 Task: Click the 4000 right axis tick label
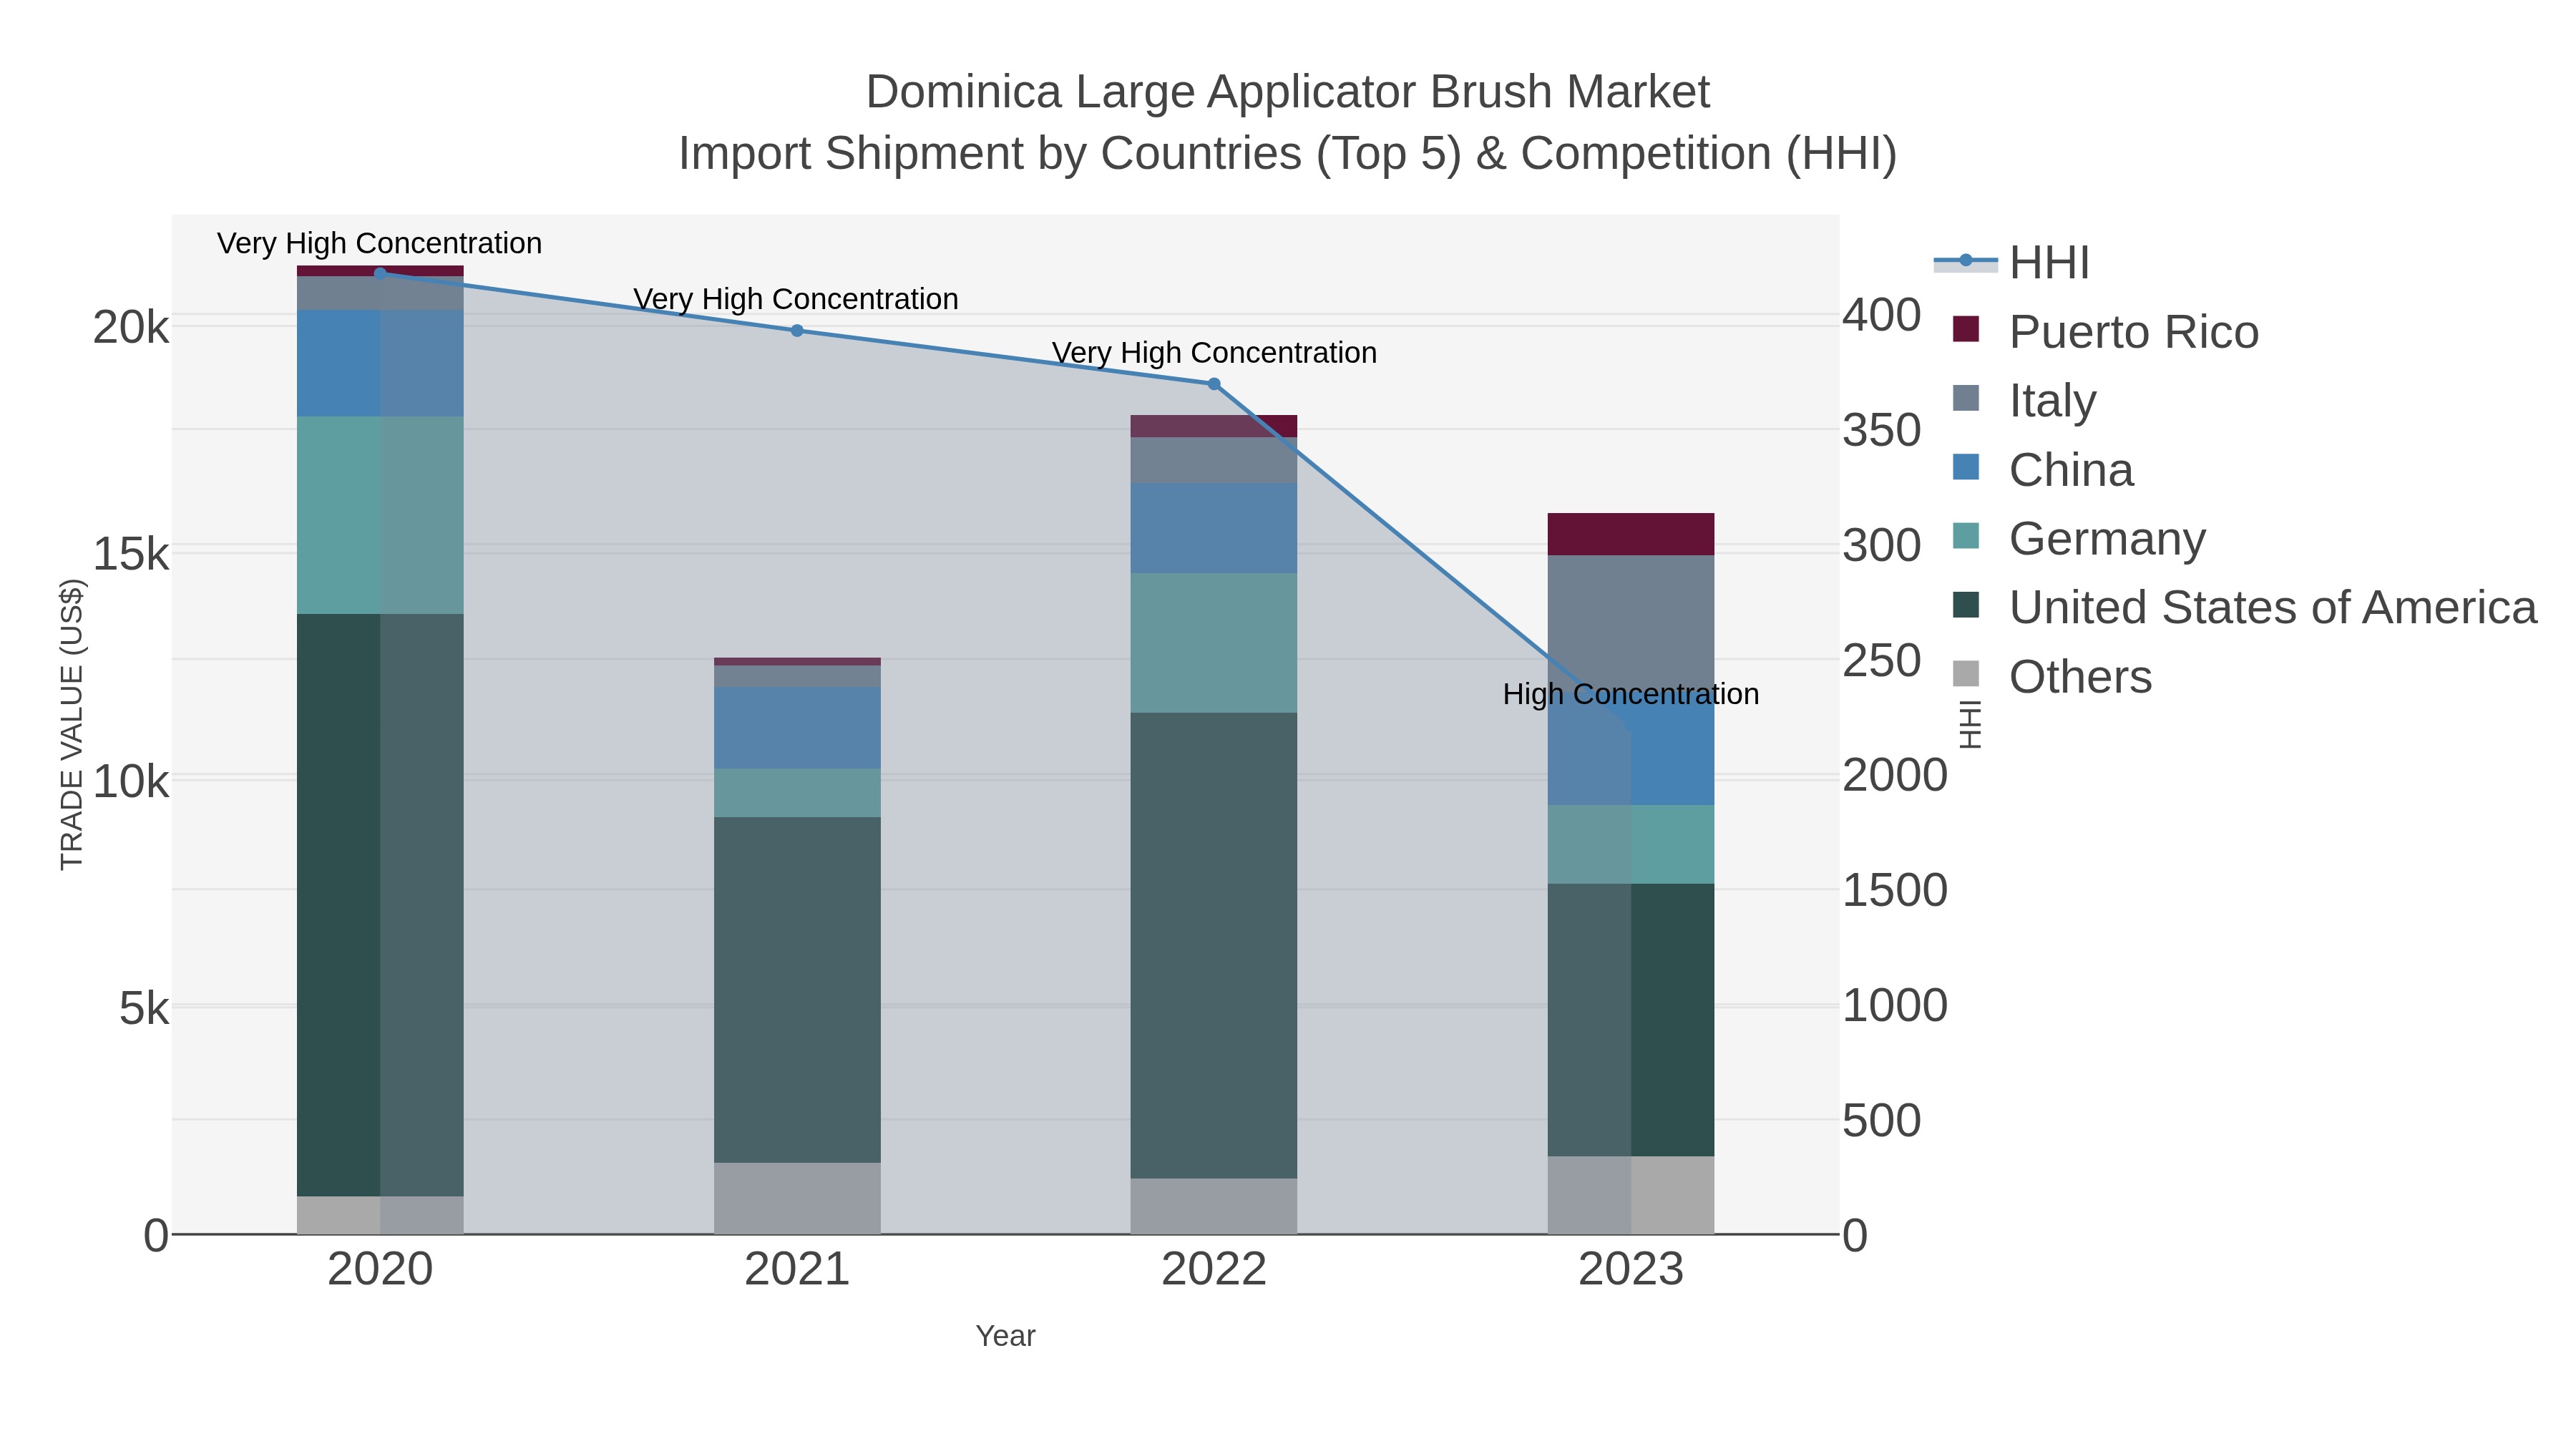click(1882, 315)
